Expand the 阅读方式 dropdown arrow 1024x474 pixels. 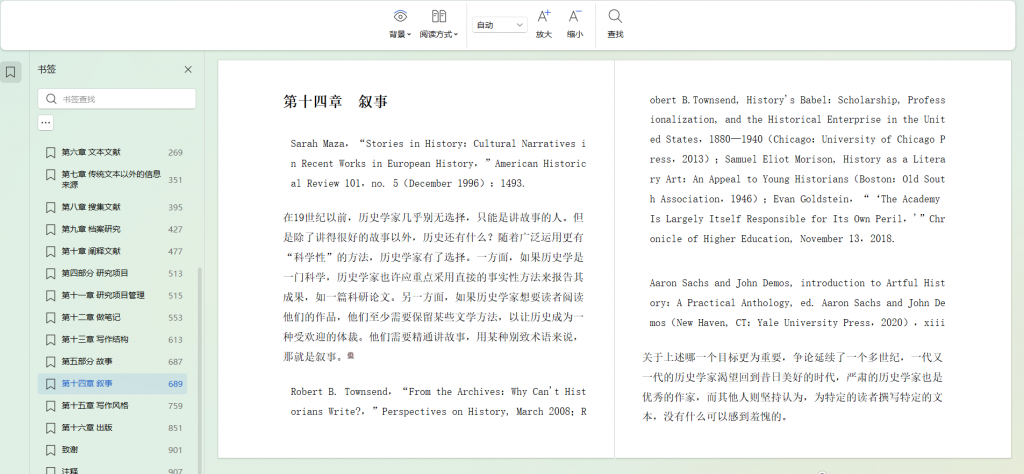point(456,35)
